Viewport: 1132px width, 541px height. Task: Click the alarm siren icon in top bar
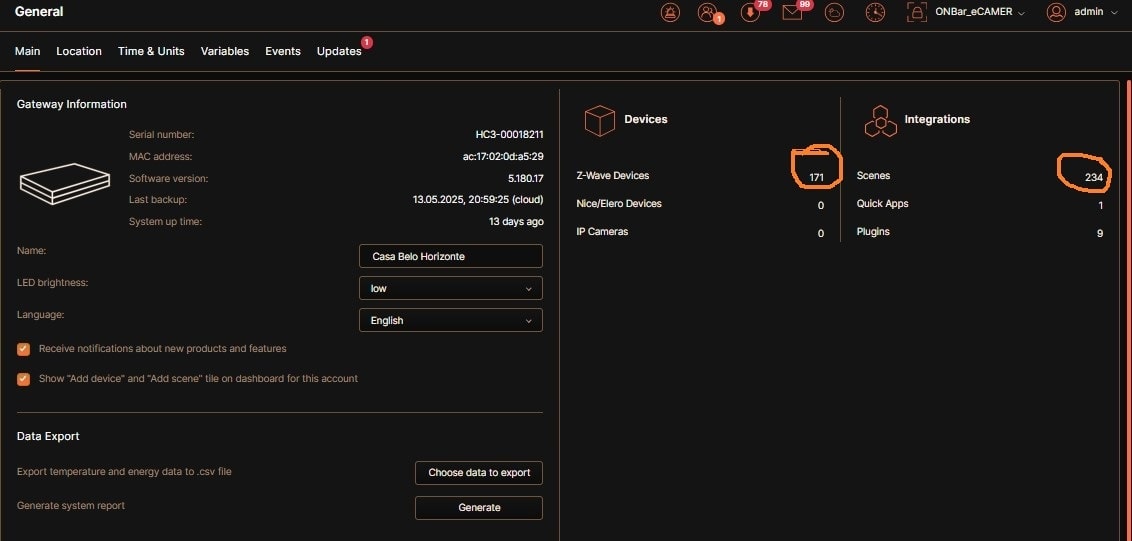(670, 12)
